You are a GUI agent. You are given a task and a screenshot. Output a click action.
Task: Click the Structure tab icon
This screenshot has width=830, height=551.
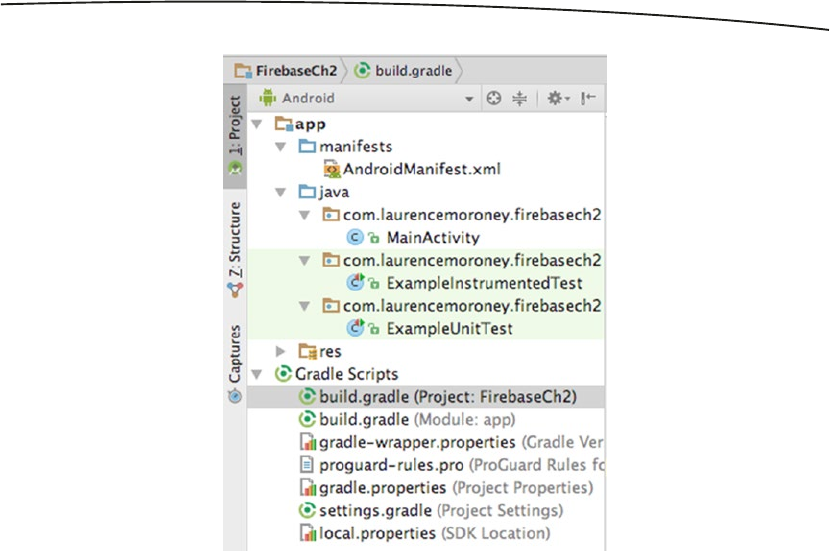click(235, 290)
